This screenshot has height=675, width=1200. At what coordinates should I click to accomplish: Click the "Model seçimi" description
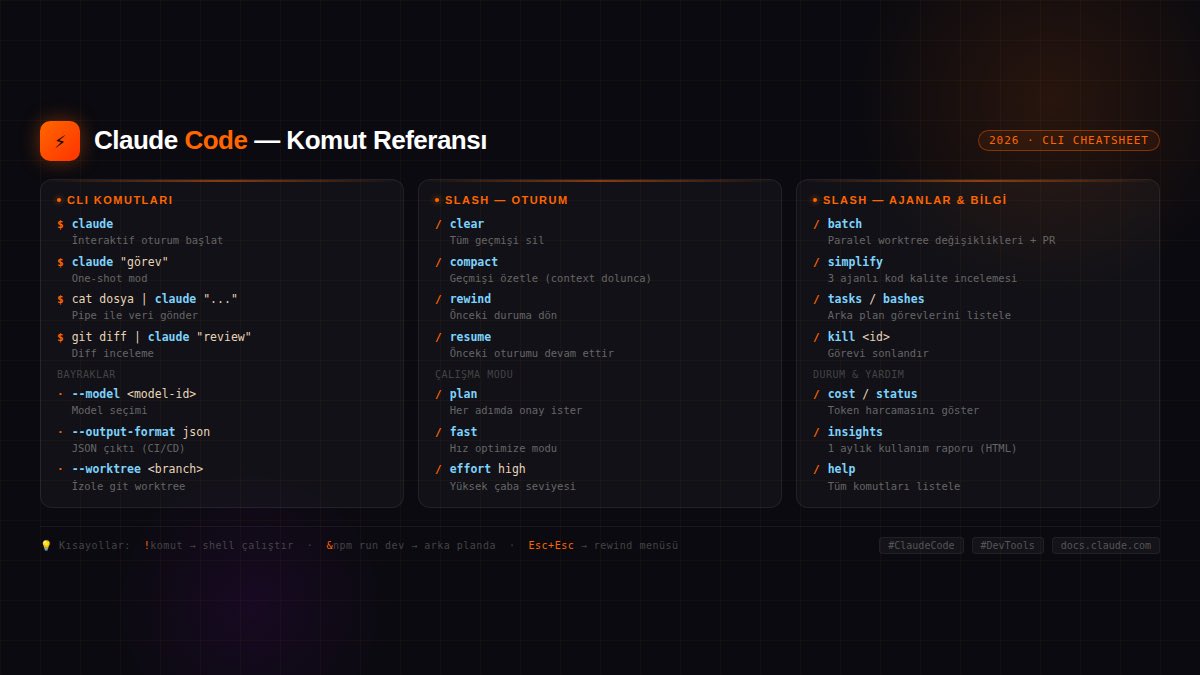click(109, 411)
